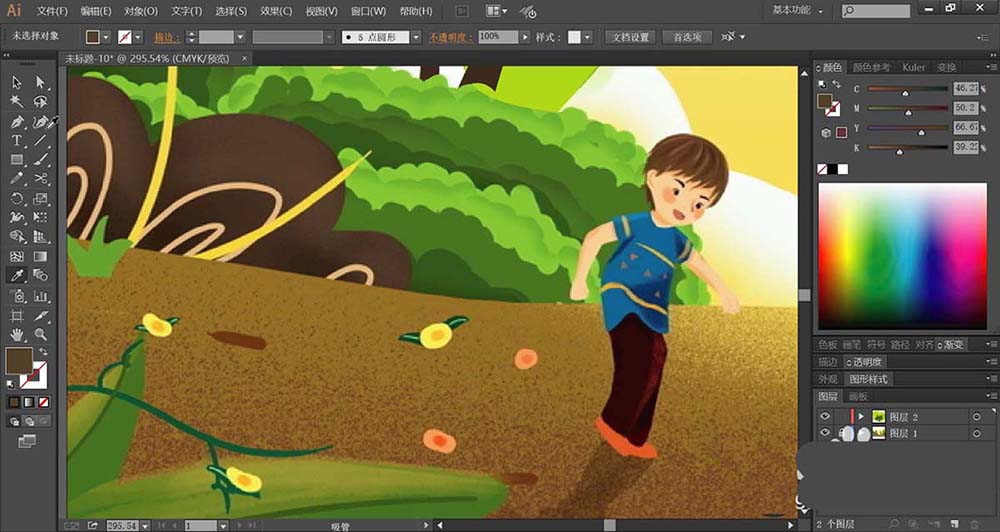Select the Magic Wand tool
This screenshot has width=1000, height=532.
pos(17,101)
